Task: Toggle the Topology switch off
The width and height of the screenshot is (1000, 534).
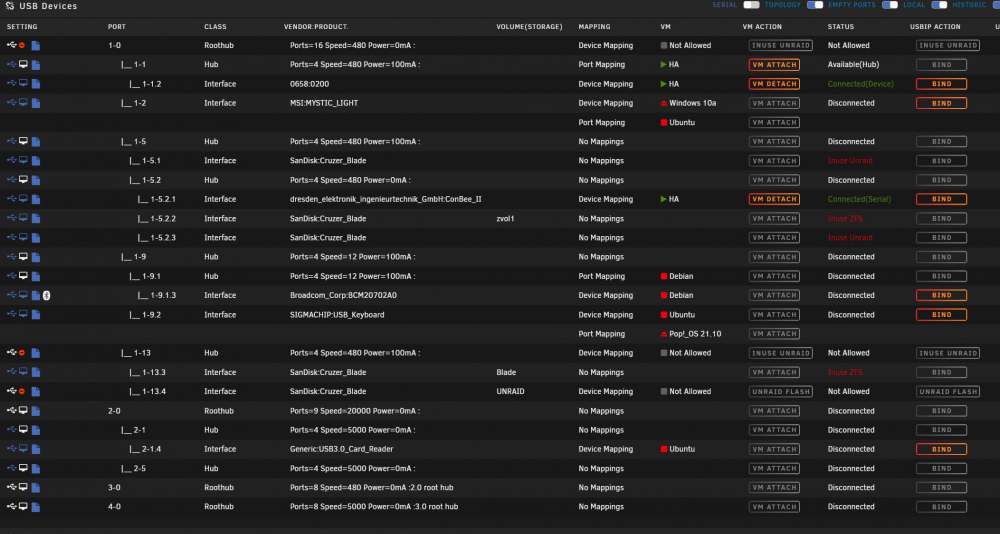Action: (x=814, y=5)
